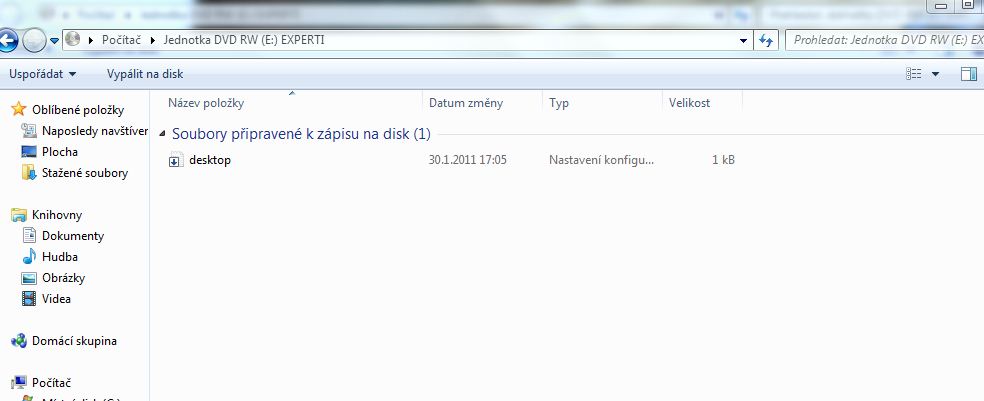This screenshot has height=401, width=984.
Task: Change view with the view icon button
Action: 914,74
